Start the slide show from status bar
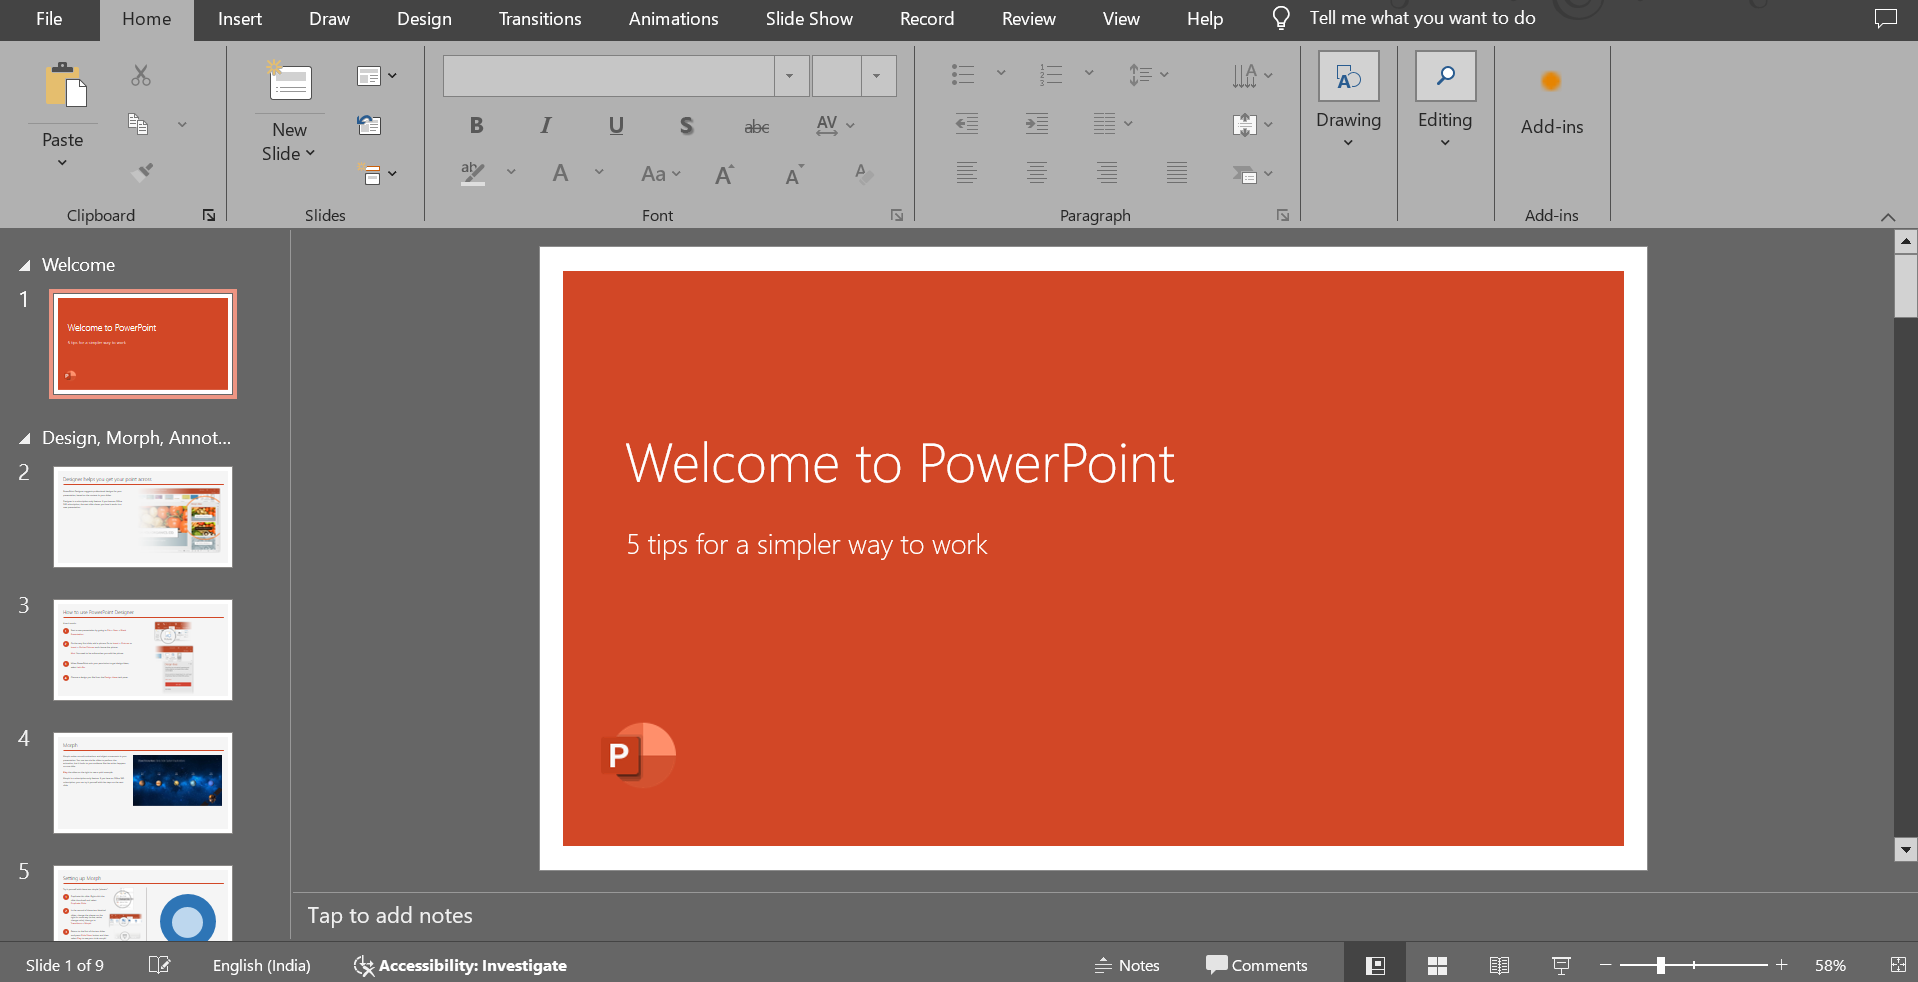 (1560, 964)
